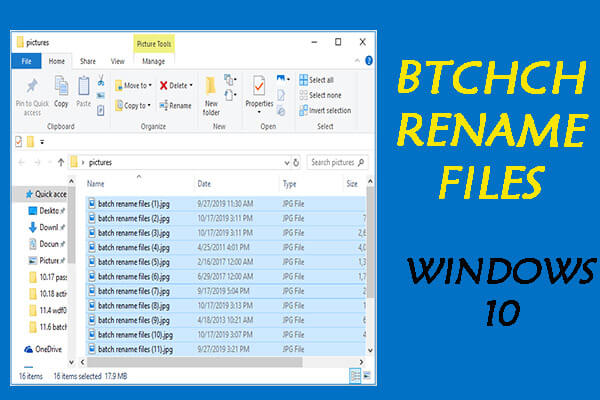
Task: Open Customize Quick Access Toolbar dropdown
Action: pyautogui.click(x=42, y=142)
